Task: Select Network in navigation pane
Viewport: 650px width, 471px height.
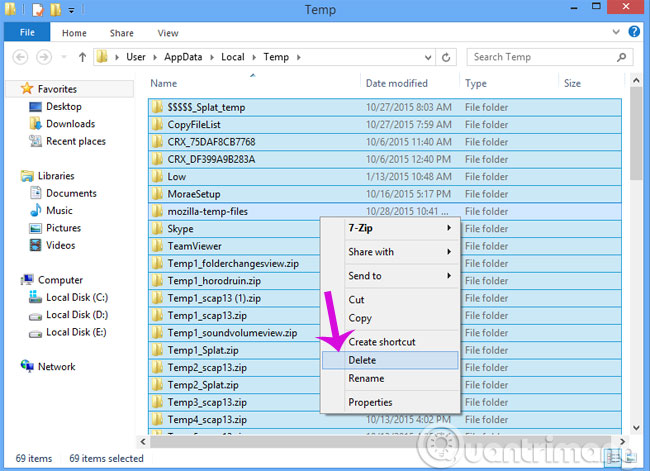Action: pos(56,367)
